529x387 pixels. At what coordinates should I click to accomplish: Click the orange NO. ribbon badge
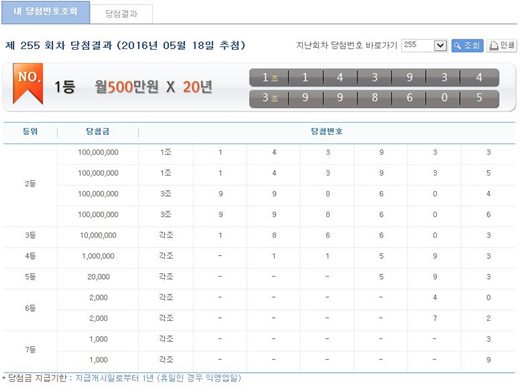click(28, 83)
